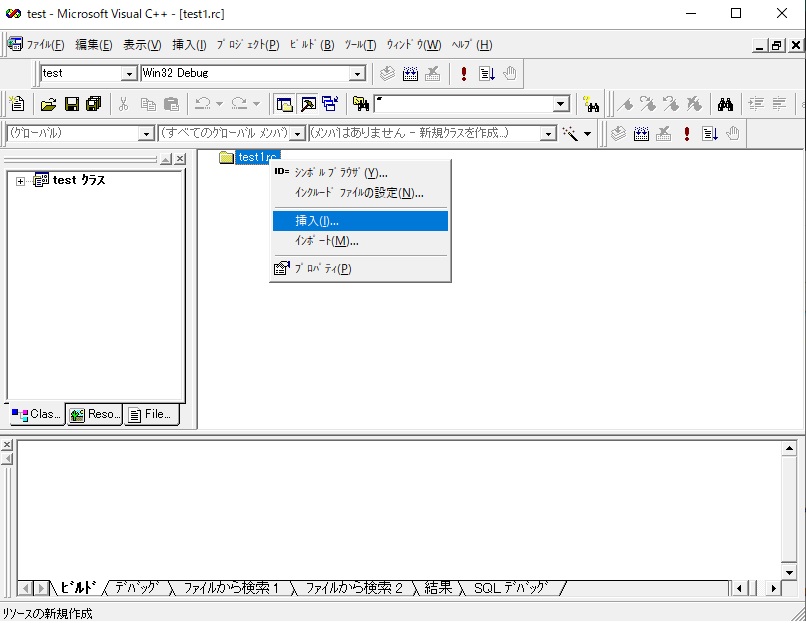
Task: Choose インポート(M)... in the context menu
Action: 360,241
